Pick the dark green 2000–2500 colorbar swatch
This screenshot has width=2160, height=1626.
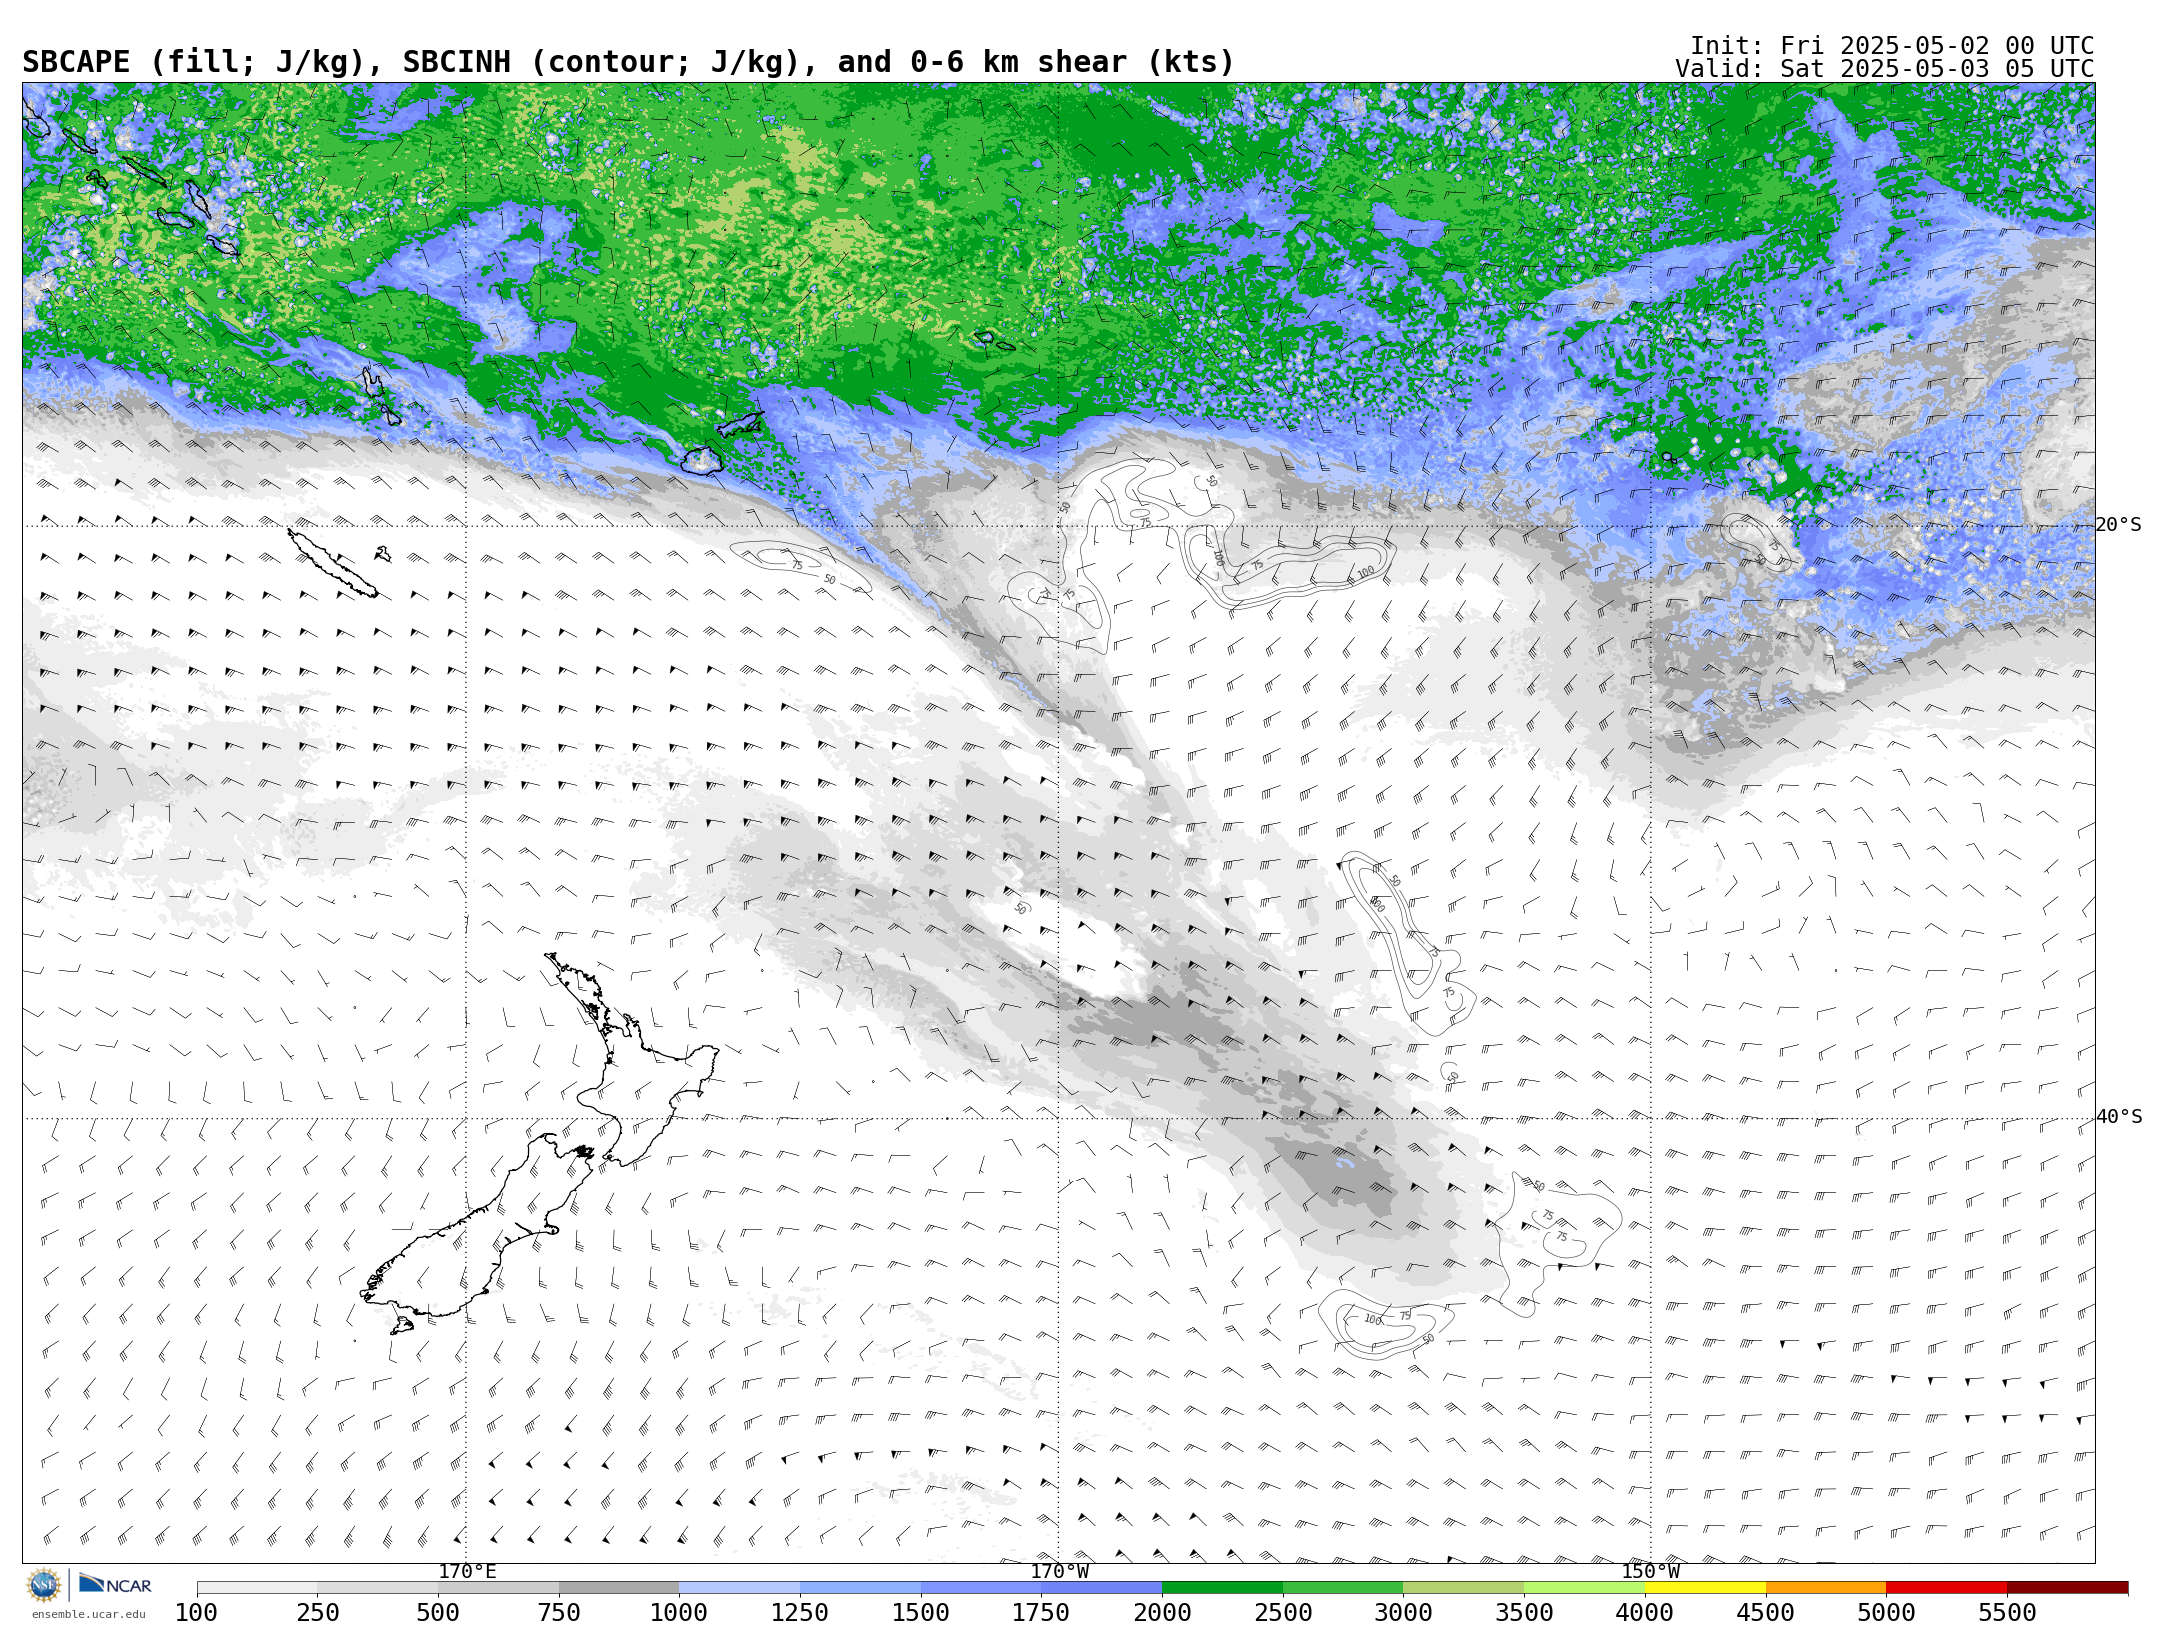pyautogui.click(x=1222, y=1588)
